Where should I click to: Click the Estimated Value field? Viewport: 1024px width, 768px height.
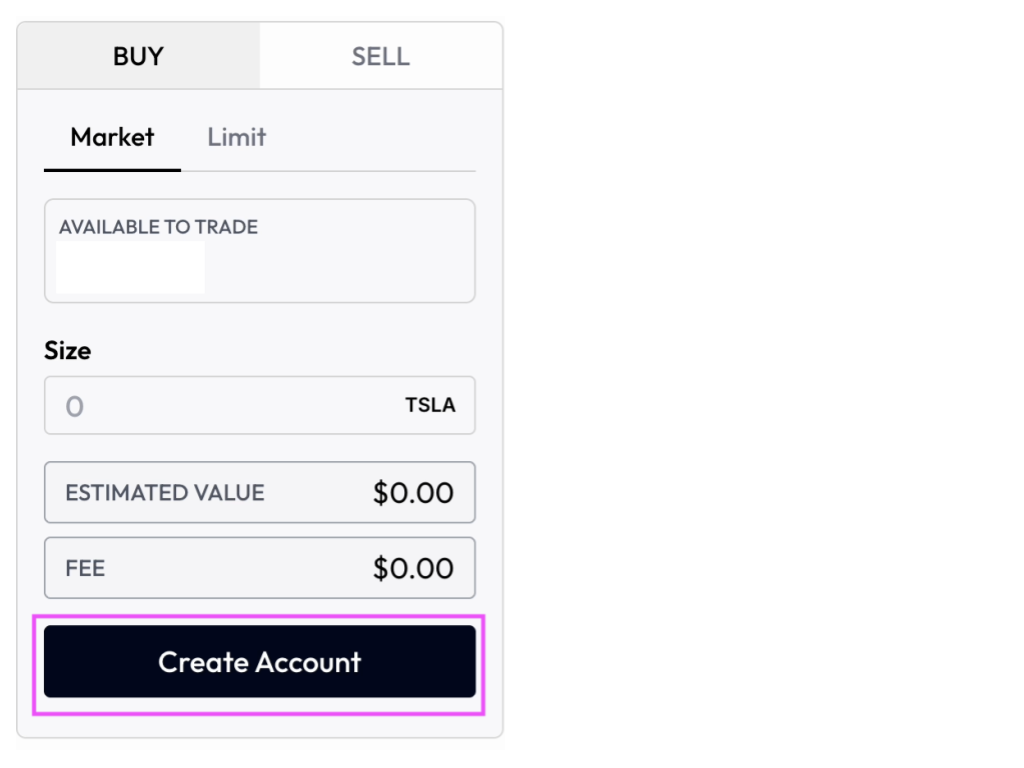point(259,492)
